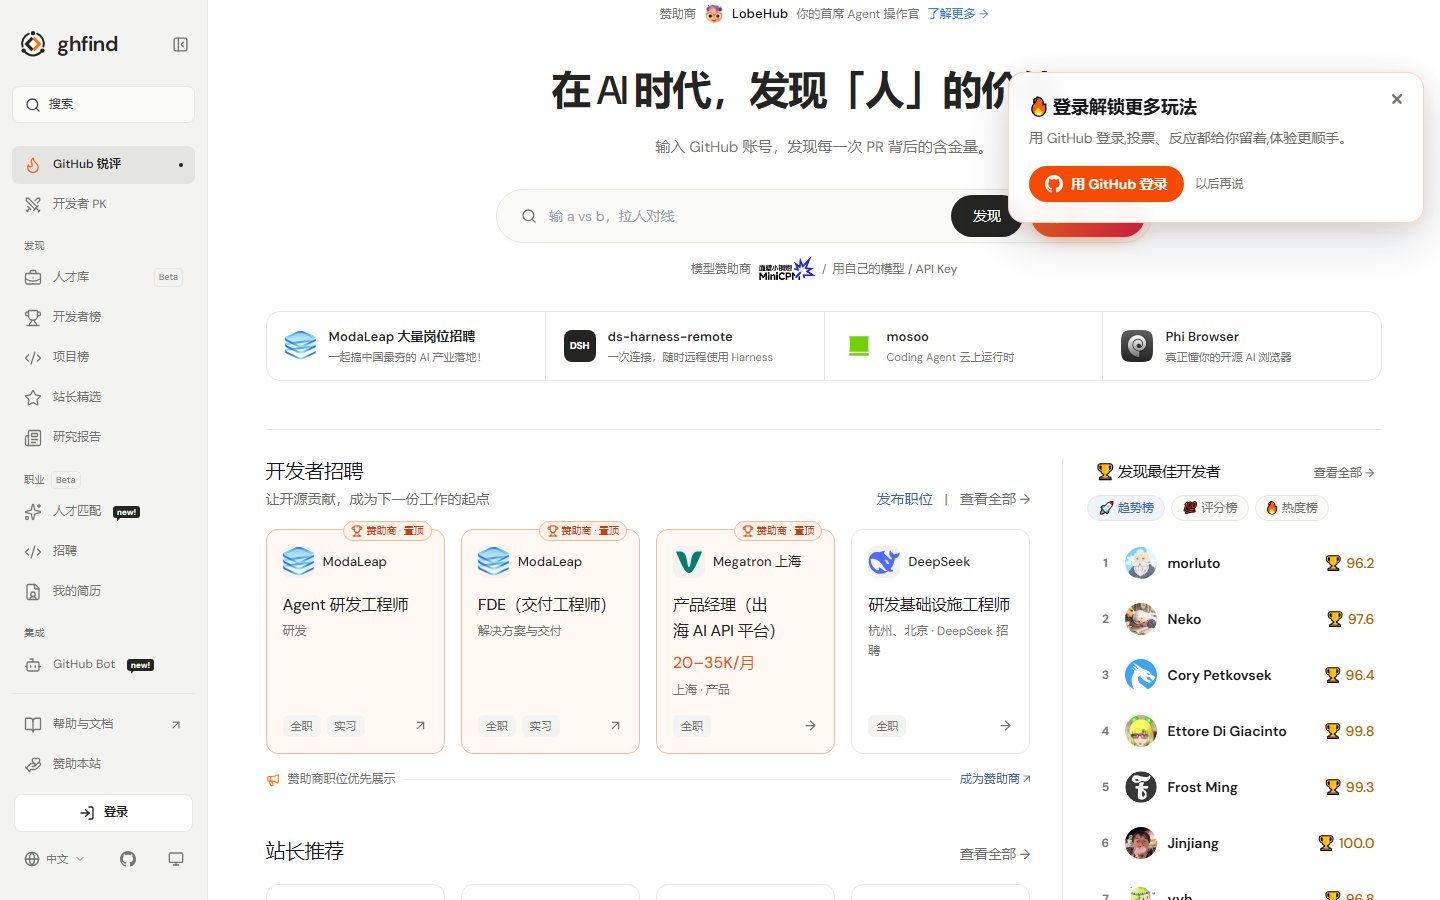The width and height of the screenshot is (1440, 900).
Task: Select the 趋势榜 tab
Action: 1126,508
